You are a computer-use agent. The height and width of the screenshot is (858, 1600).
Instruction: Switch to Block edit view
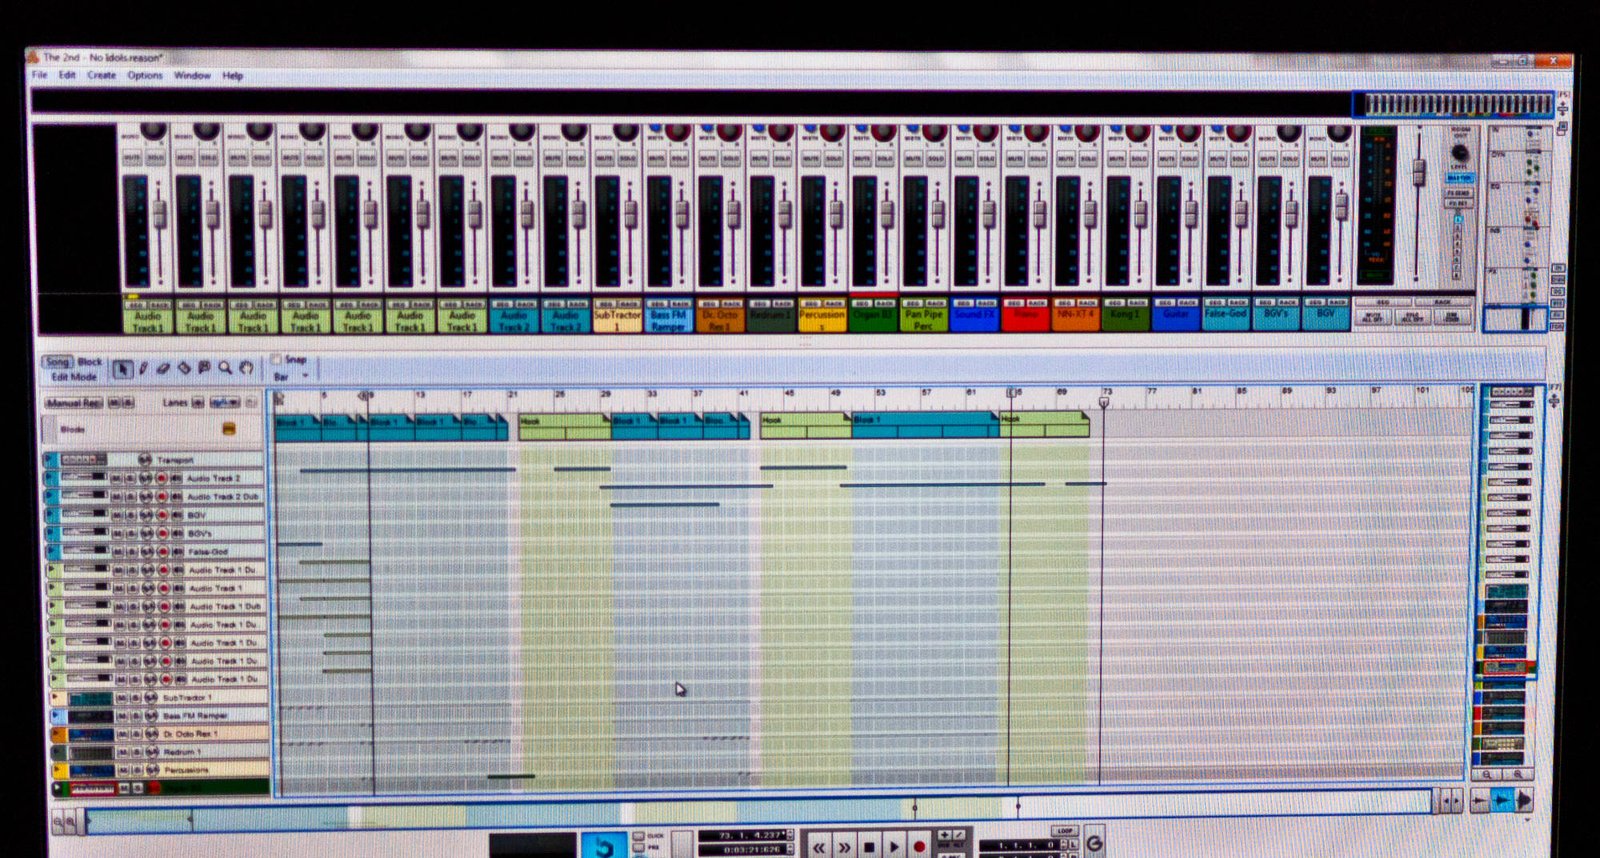click(x=90, y=362)
